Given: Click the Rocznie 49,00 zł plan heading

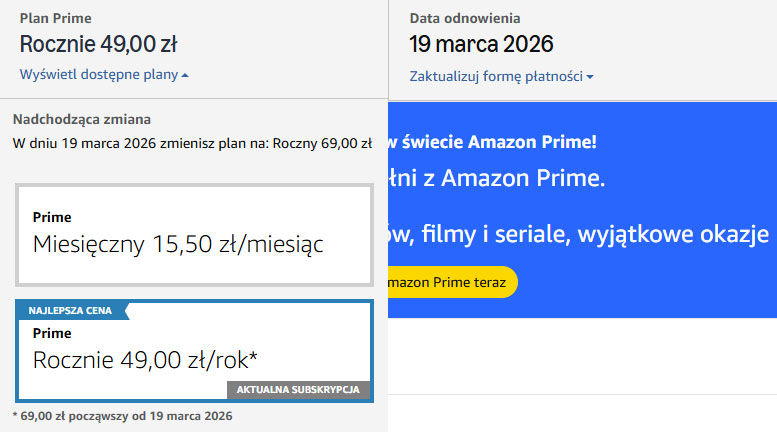Looking at the screenshot, I should pos(99,44).
